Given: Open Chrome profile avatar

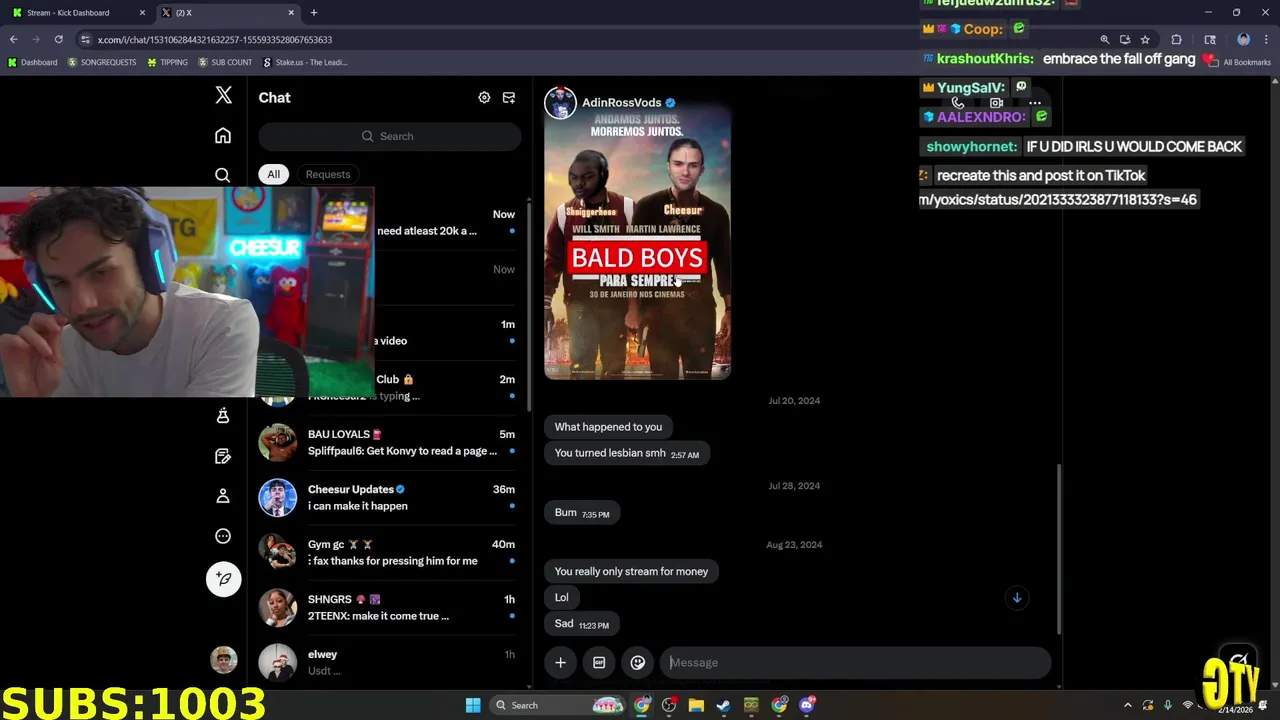Looking at the screenshot, I should pos(1243,39).
